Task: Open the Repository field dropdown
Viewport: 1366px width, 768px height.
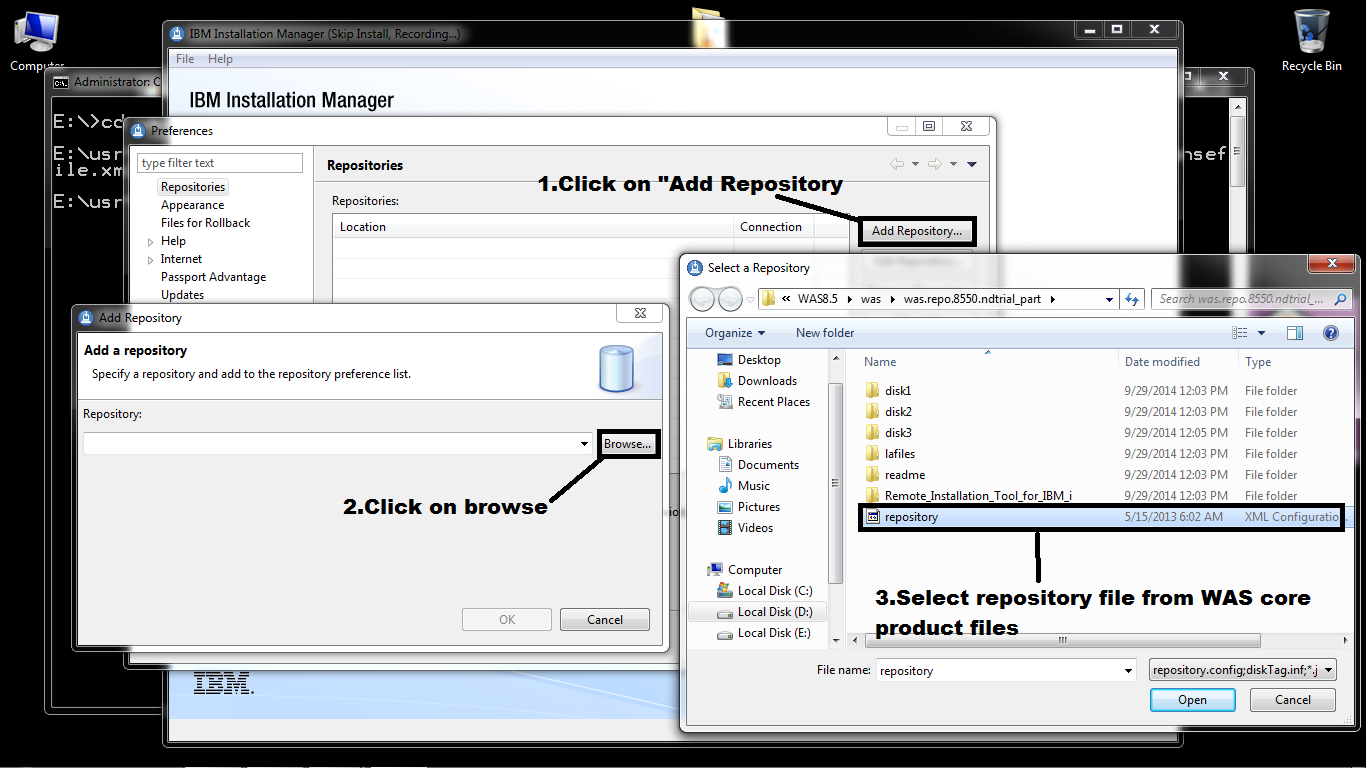Action: 584,443
